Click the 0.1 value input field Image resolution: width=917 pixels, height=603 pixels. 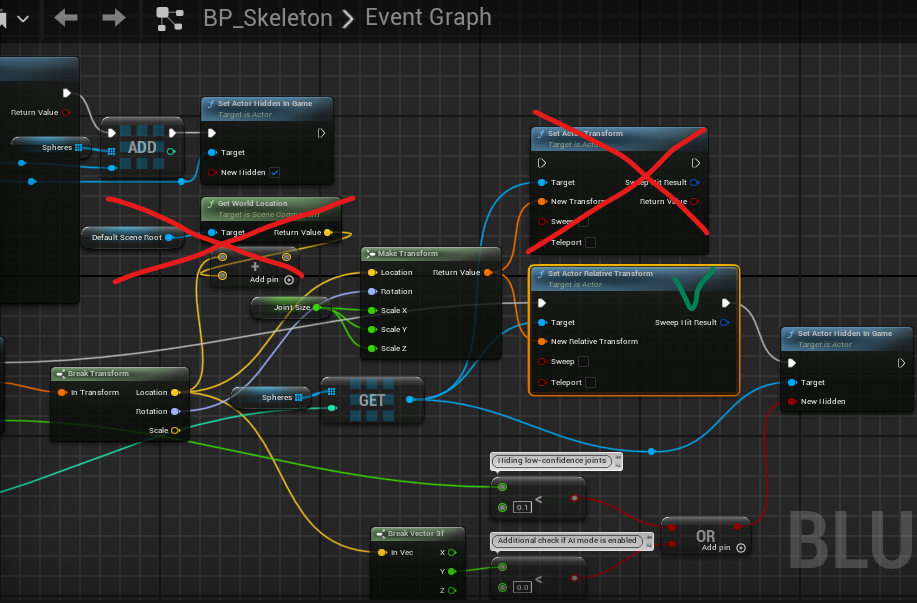coord(522,507)
